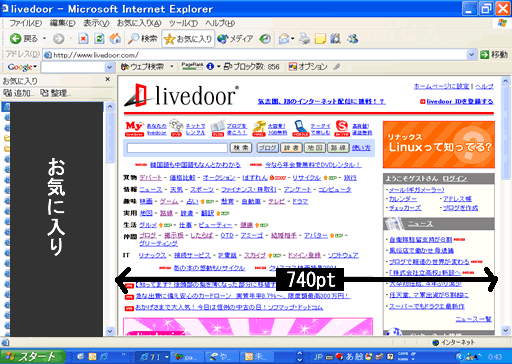The height and width of the screenshot is (364, 512).
Task: Click the PageRank indicator bar
Action: [192, 66]
